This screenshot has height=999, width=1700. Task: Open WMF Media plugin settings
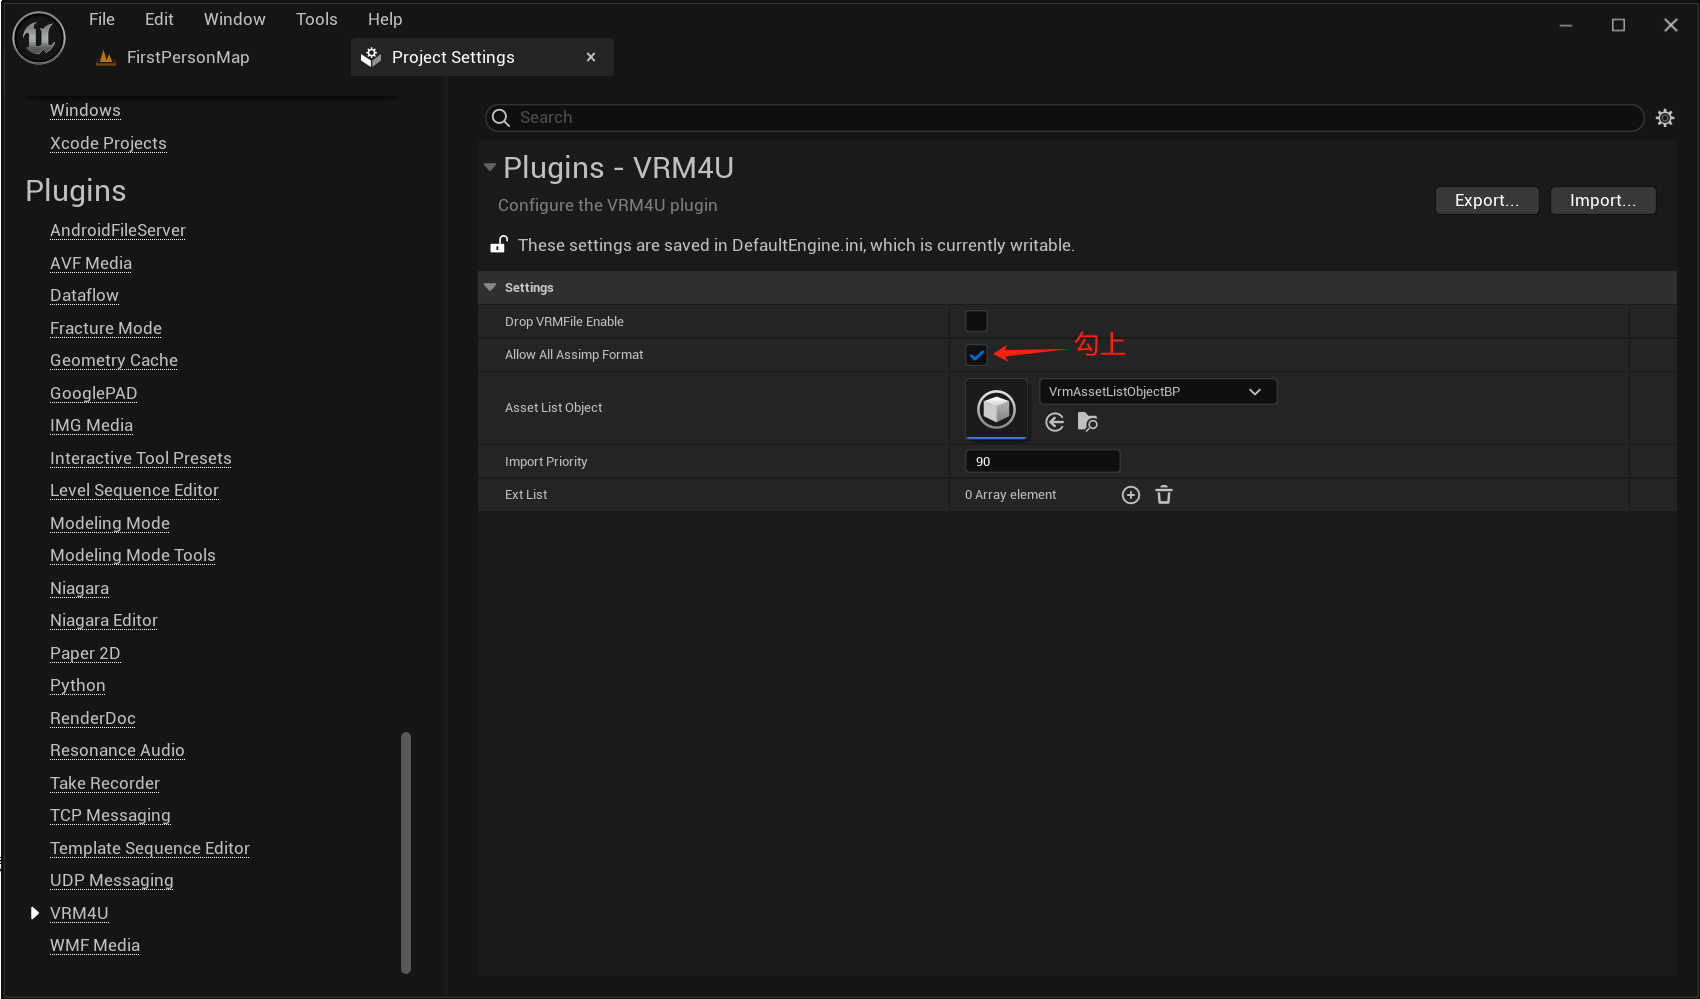click(x=95, y=945)
